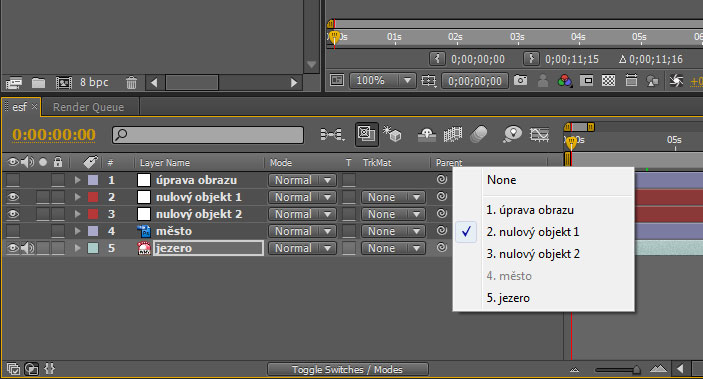Click the Toggle Switches / Modes button

tap(347, 370)
